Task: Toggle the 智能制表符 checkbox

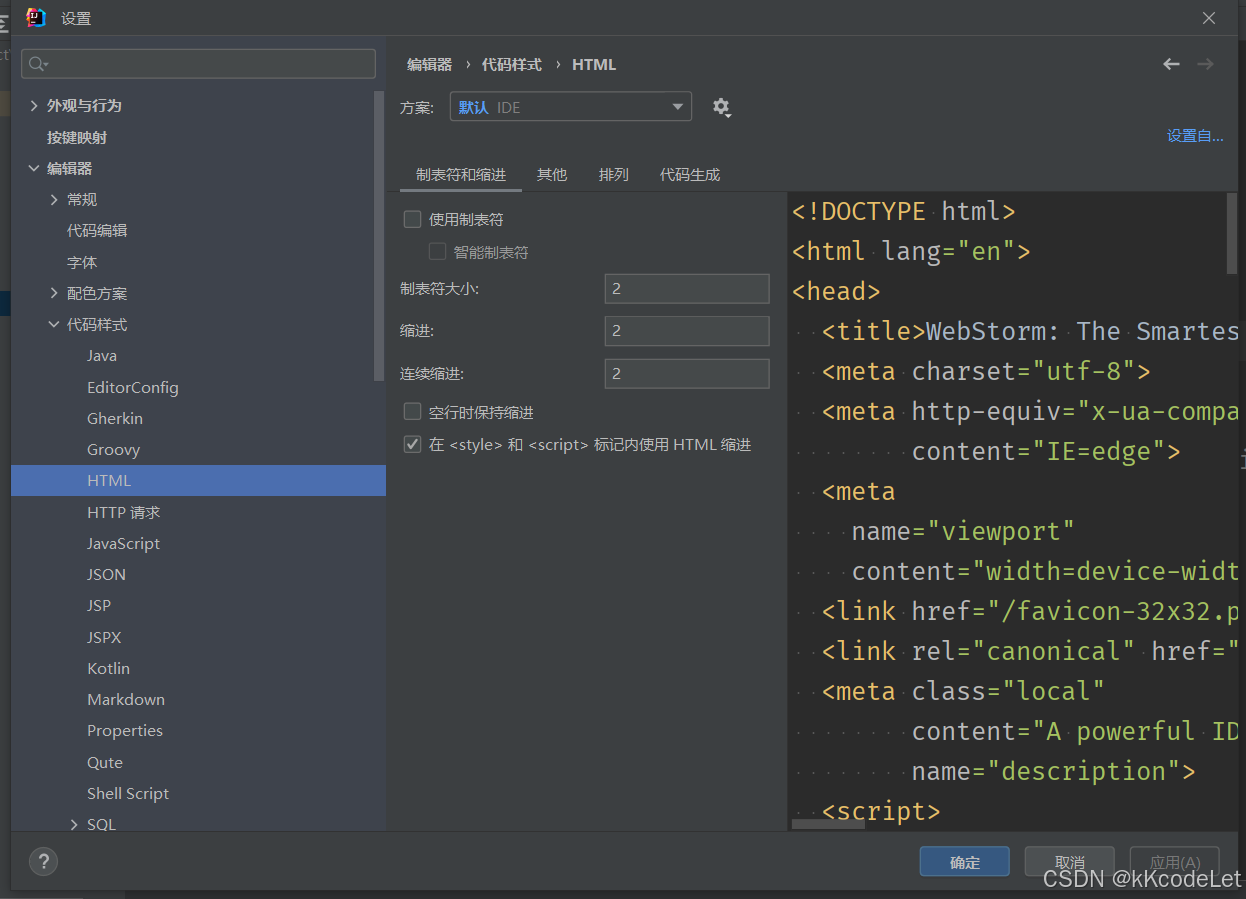Action: coord(437,252)
